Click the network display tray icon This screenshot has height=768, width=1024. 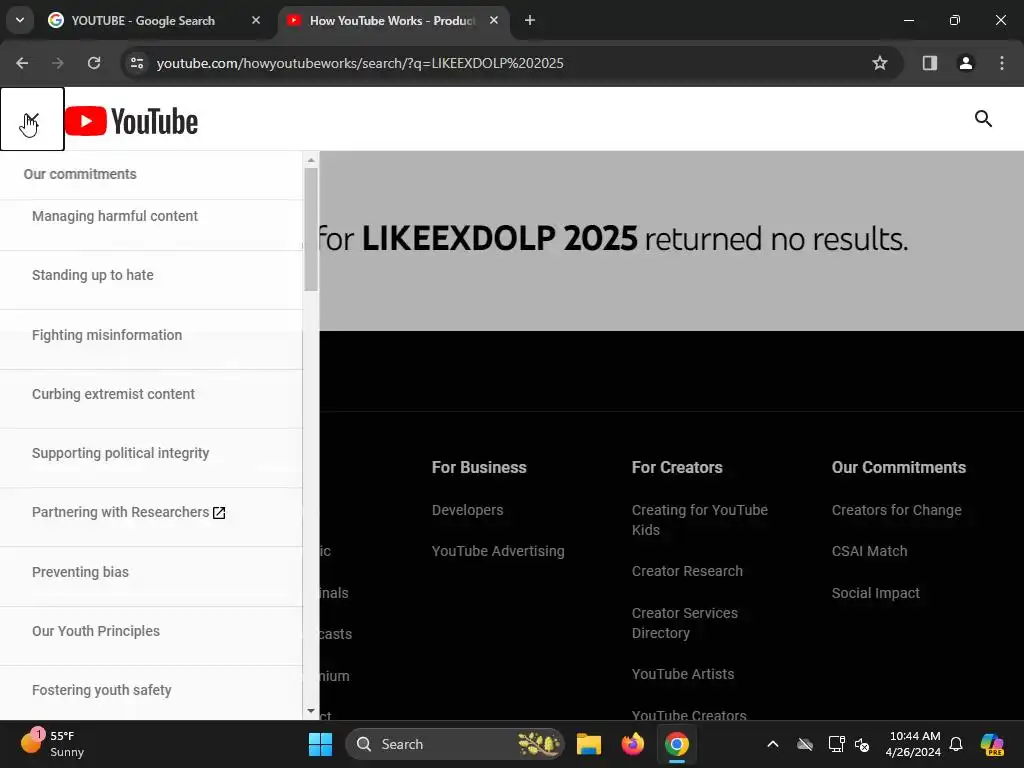[836, 744]
